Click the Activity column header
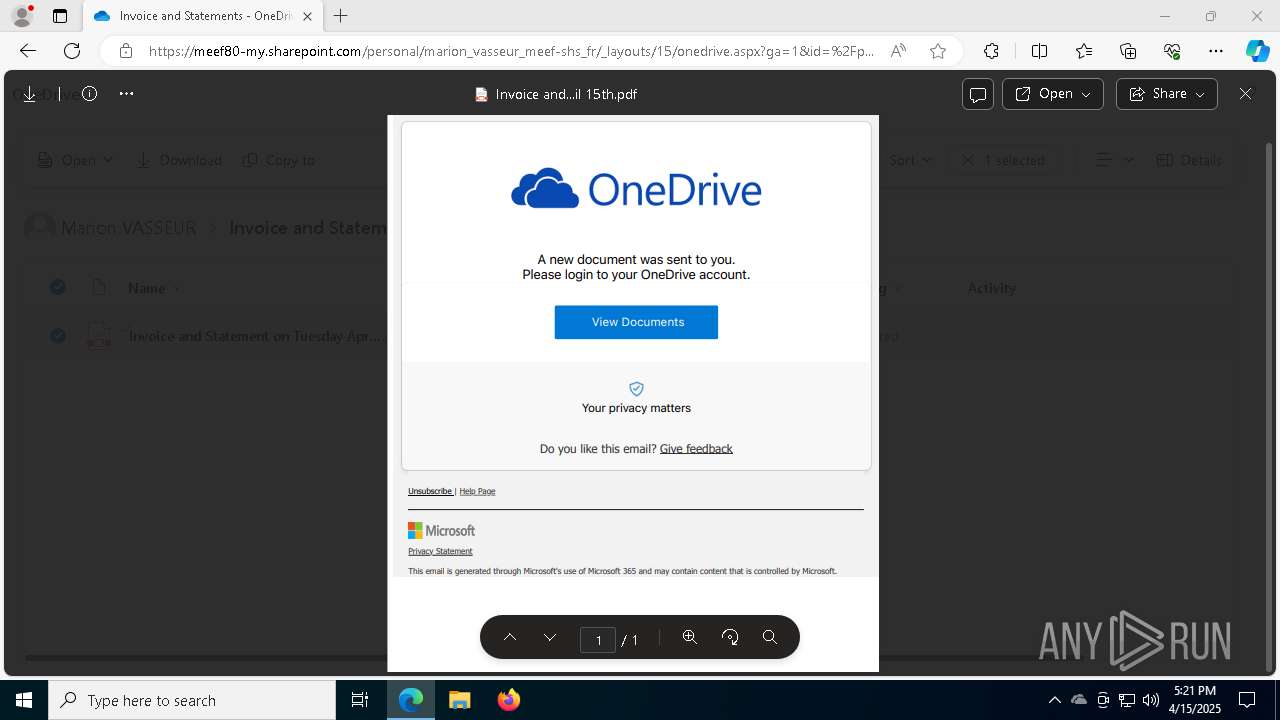 coord(992,288)
